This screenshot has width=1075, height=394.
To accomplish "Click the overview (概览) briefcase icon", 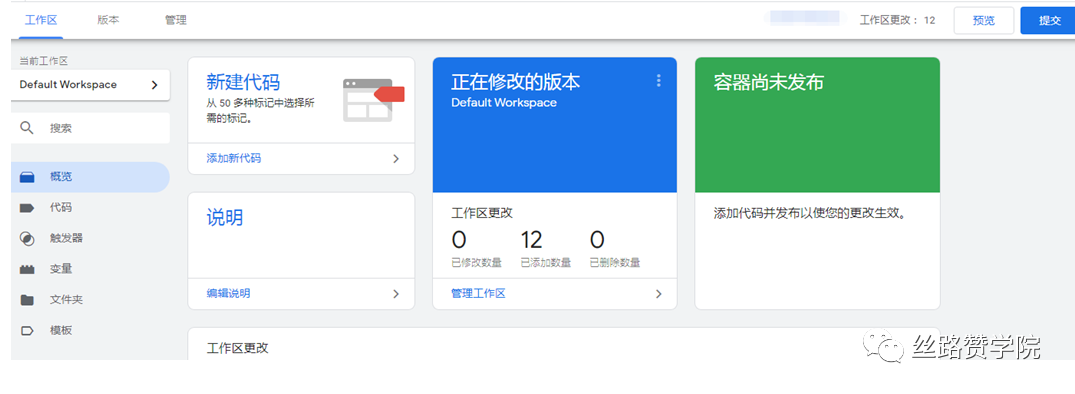I will click(x=27, y=177).
